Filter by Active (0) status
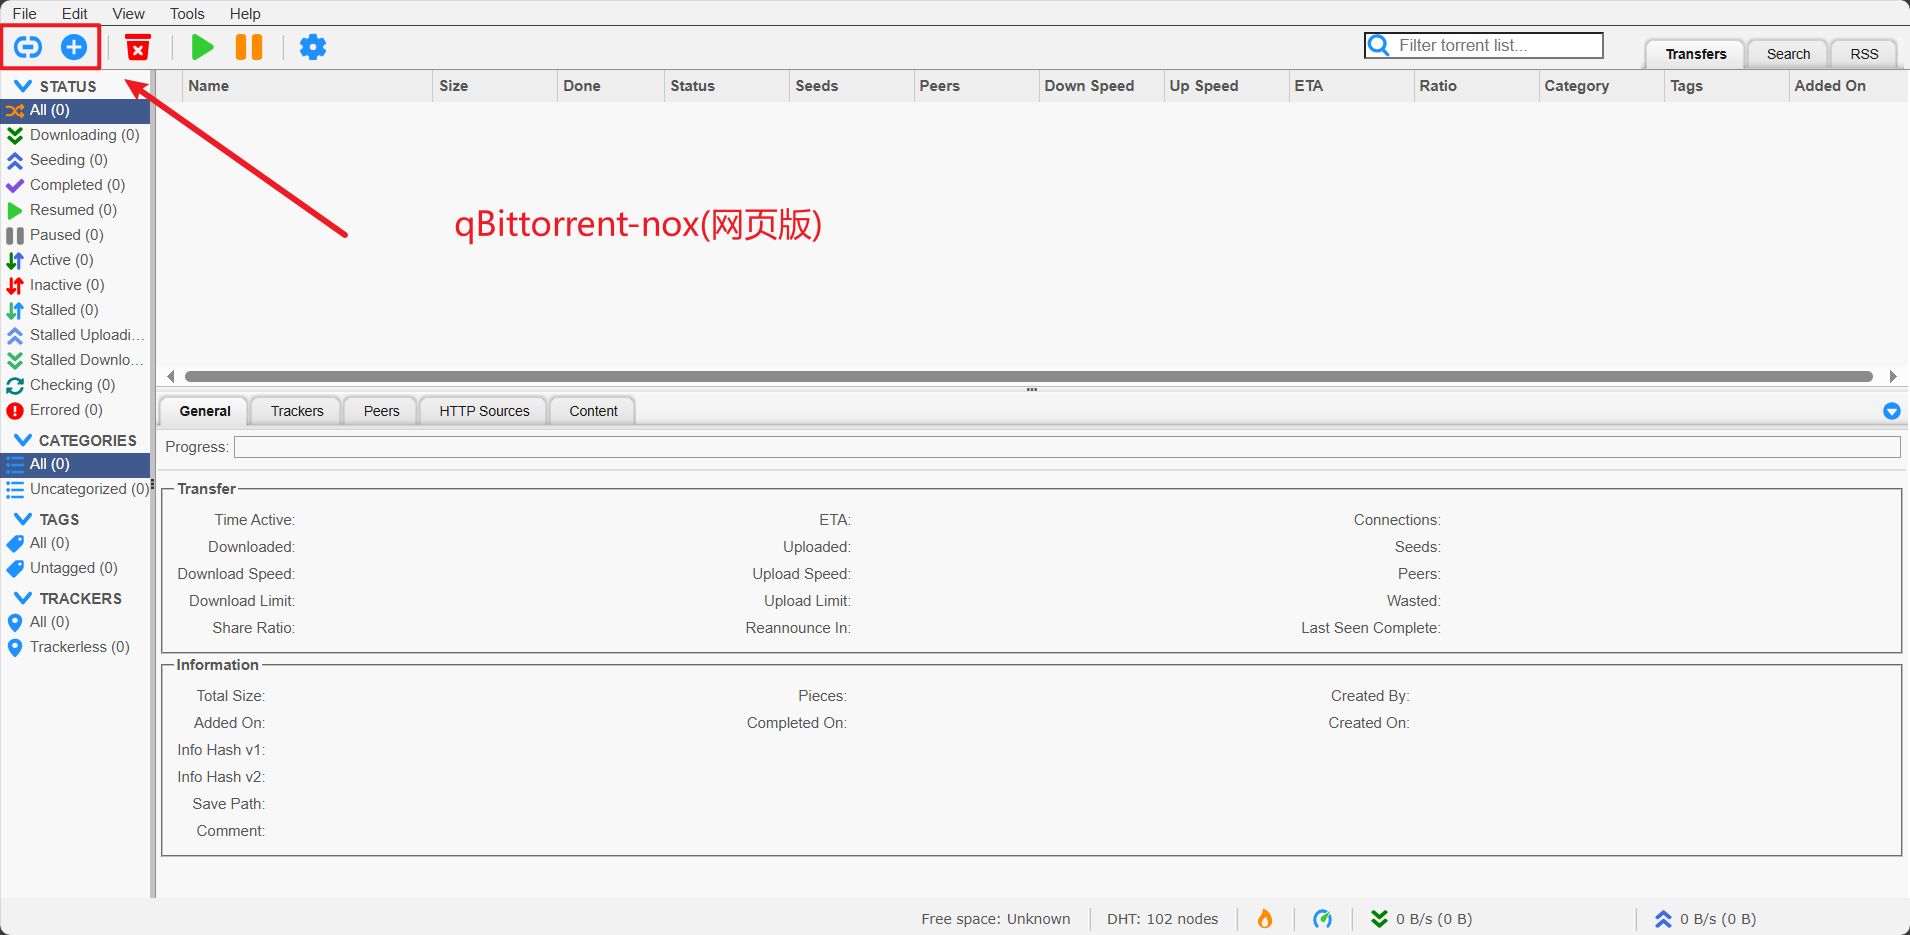The width and height of the screenshot is (1910, 935). [75, 260]
